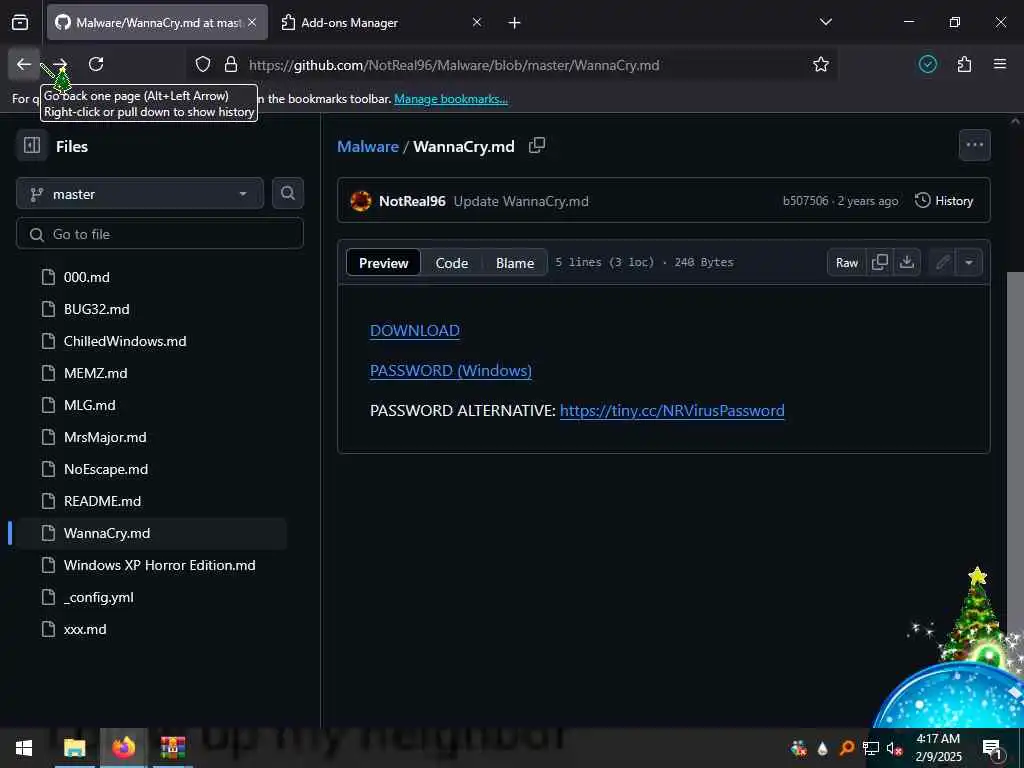Image resolution: width=1024 pixels, height=768 pixels.
Task: Switch to Code view
Action: pos(452,263)
